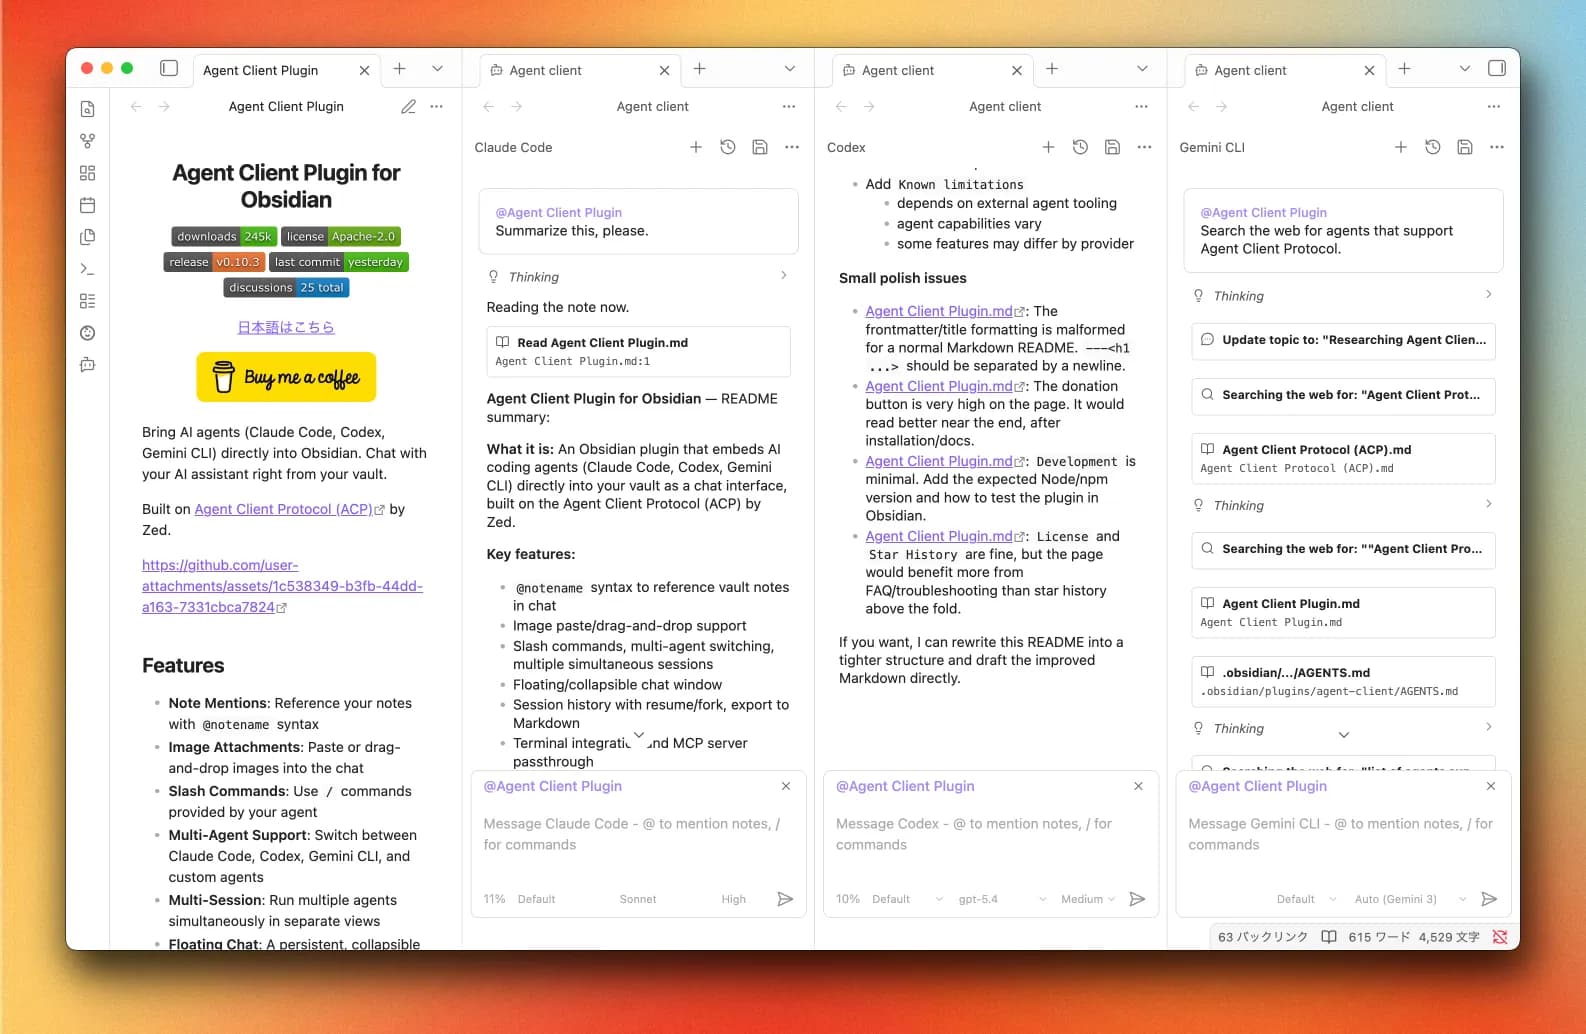This screenshot has height=1034, width=1586.
Task: Open session history in the Codex panel
Action: [1080, 147]
